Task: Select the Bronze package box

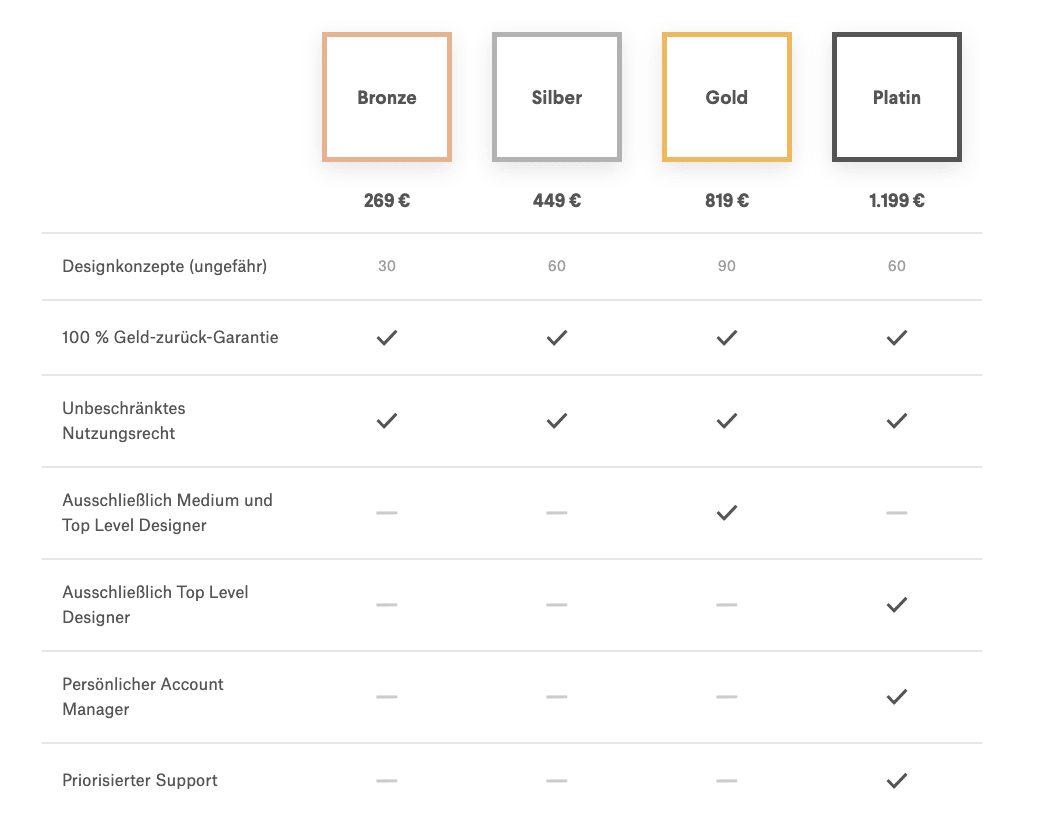Action: 387,97
